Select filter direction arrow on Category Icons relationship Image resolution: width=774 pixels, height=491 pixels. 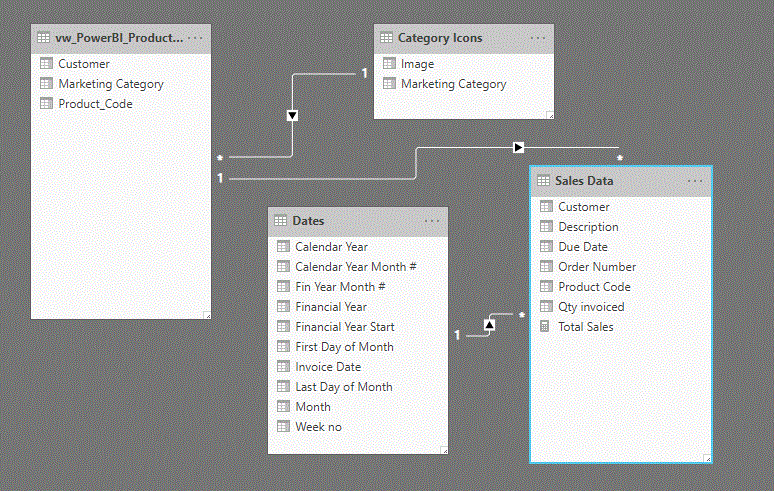(x=292, y=116)
